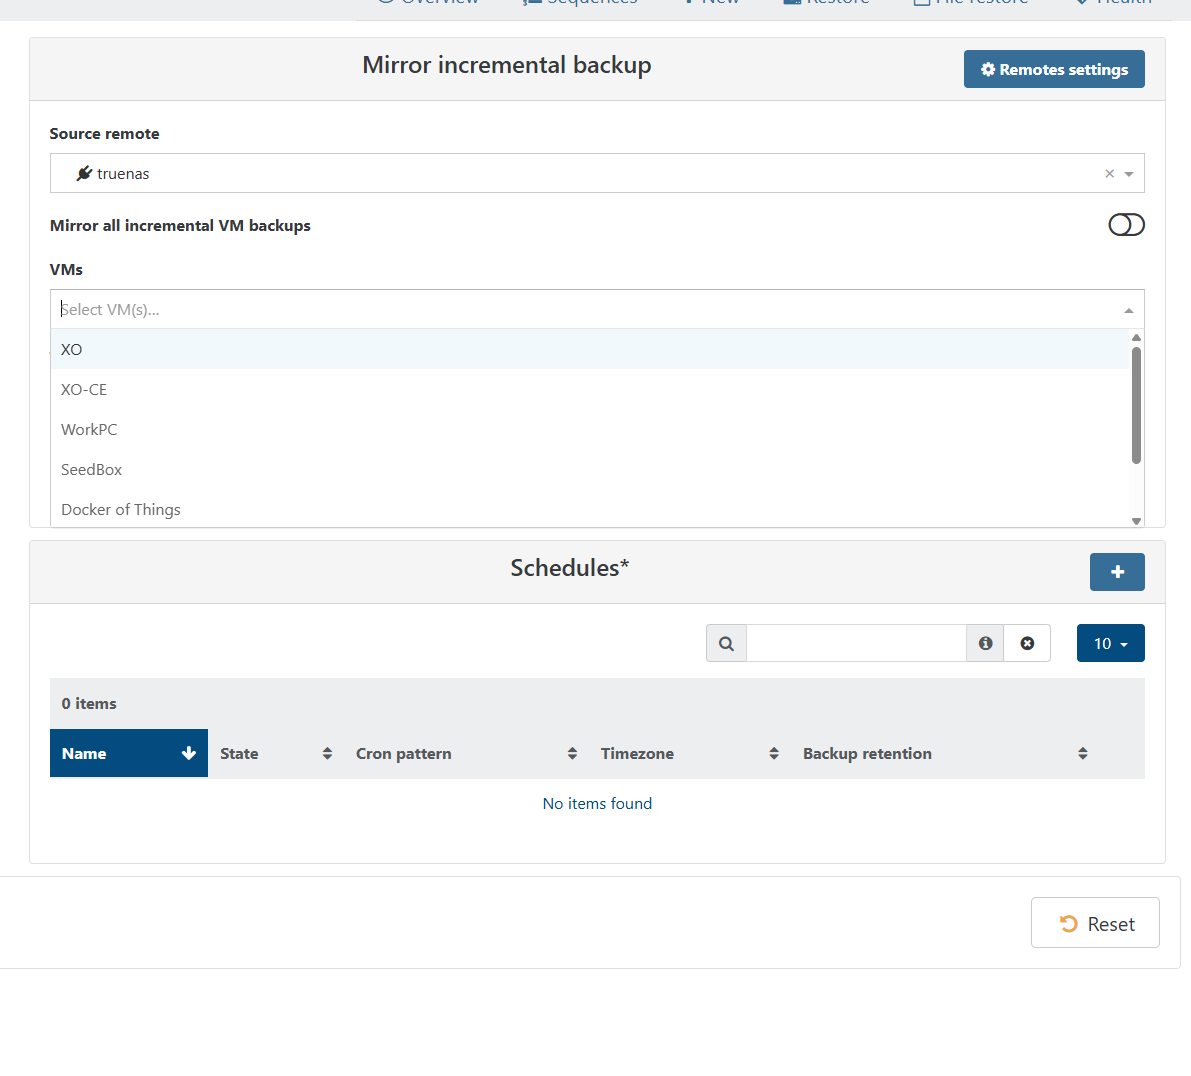The image size is (1191, 1076).
Task: Choose Docker of Things VM
Action: [x=121, y=509]
